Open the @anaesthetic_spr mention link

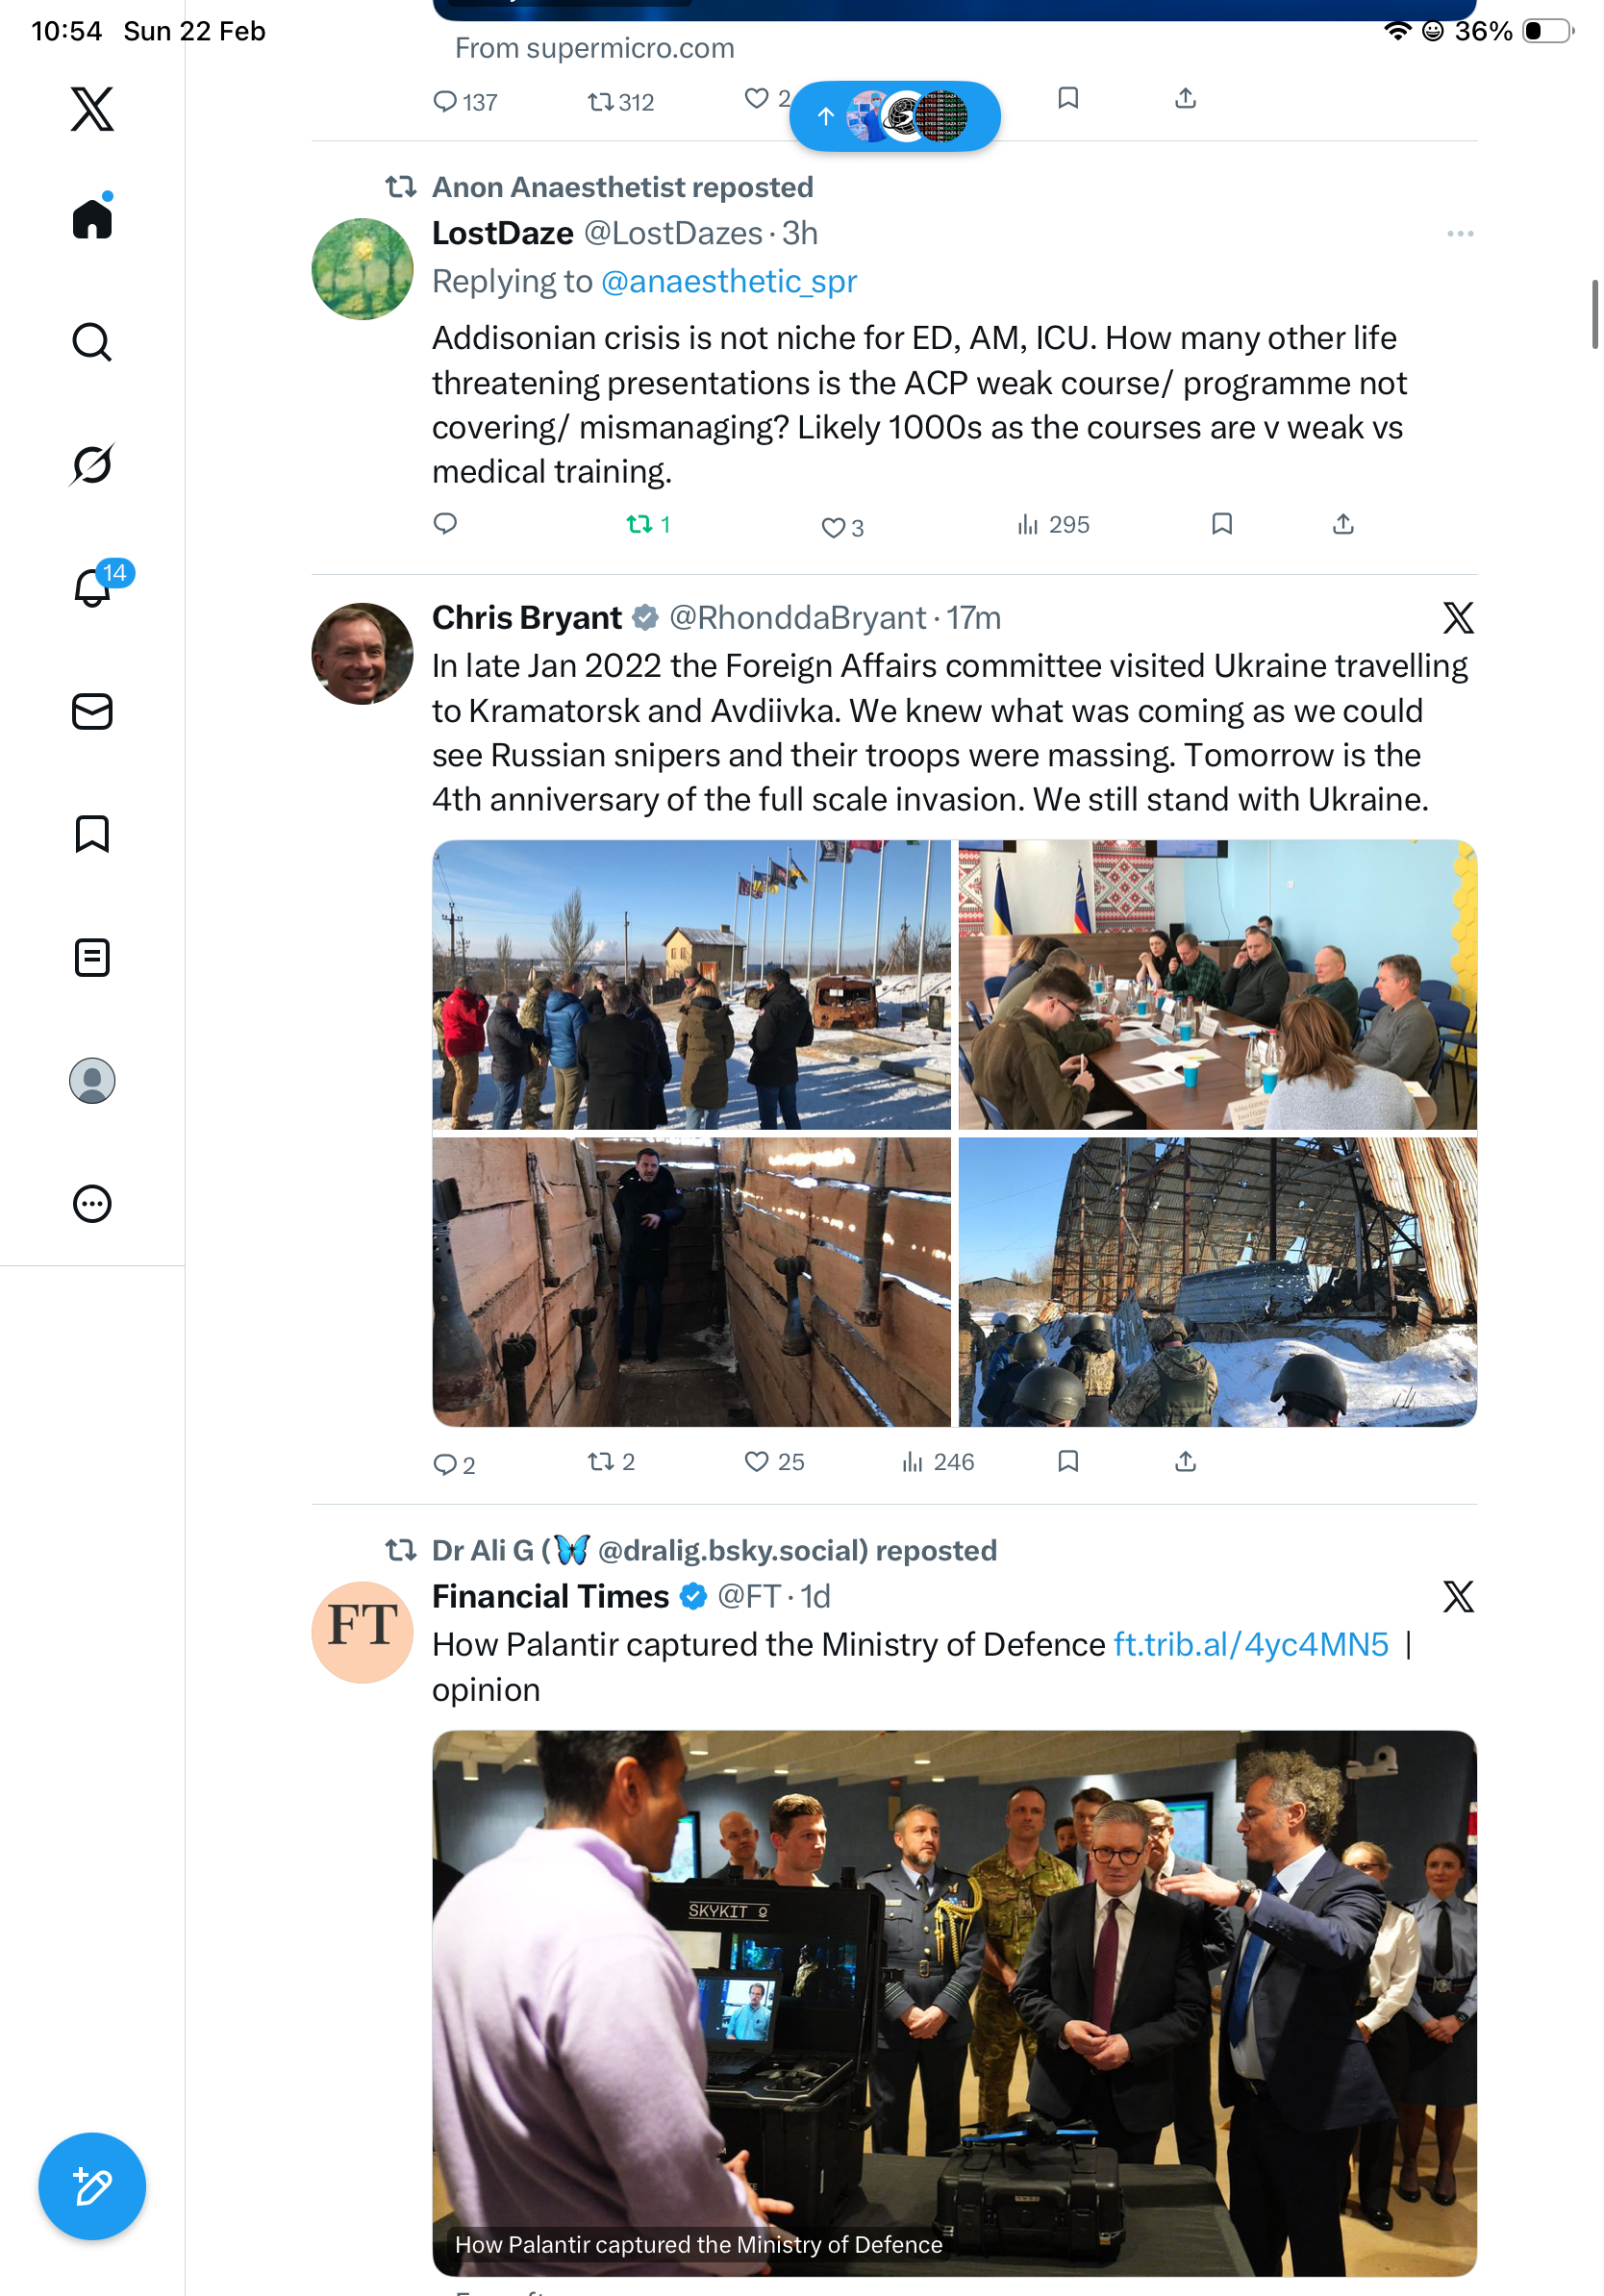pos(728,281)
